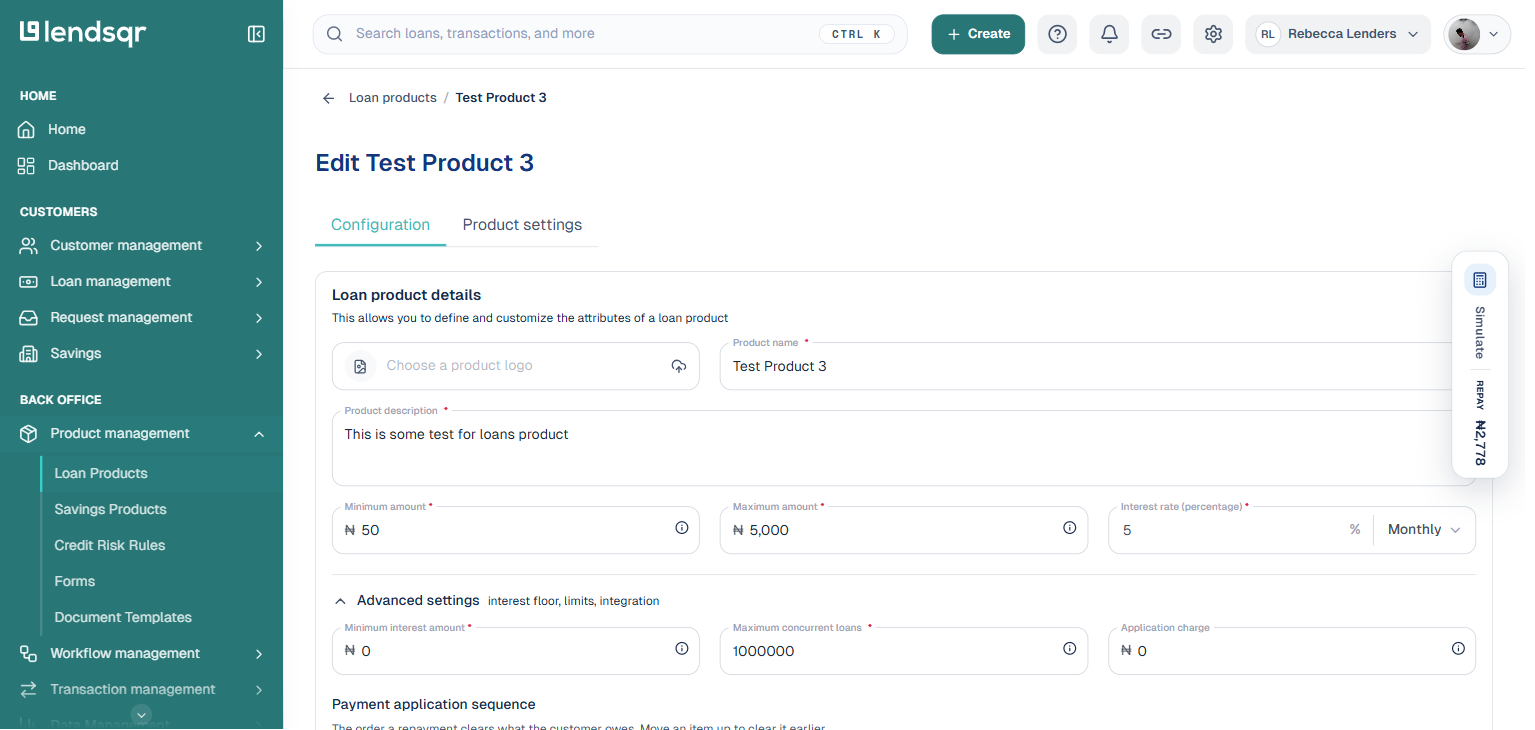Click the info icon in Minimum amount field

tap(682, 528)
